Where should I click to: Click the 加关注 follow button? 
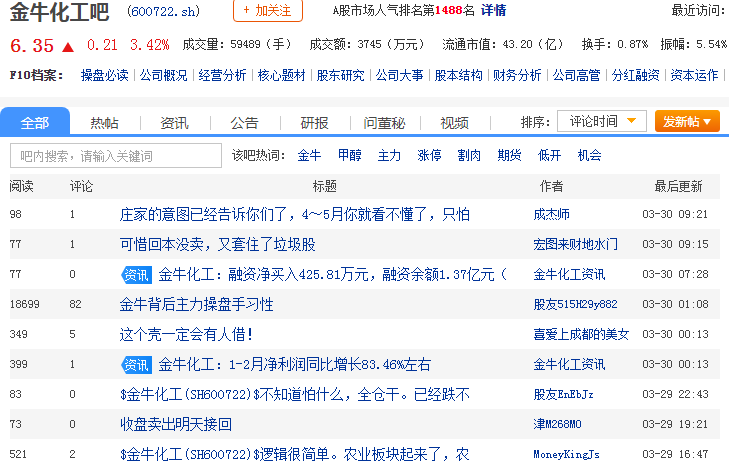tap(268, 10)
